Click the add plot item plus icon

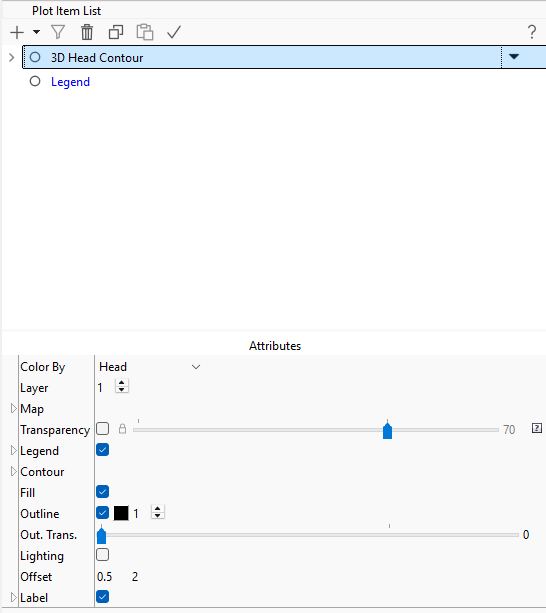click(17, 32)
